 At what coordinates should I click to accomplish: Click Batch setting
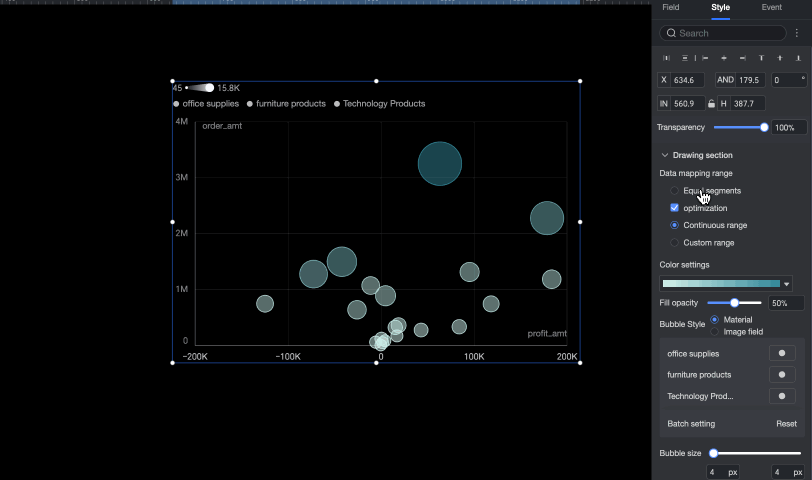pos(691,424)
